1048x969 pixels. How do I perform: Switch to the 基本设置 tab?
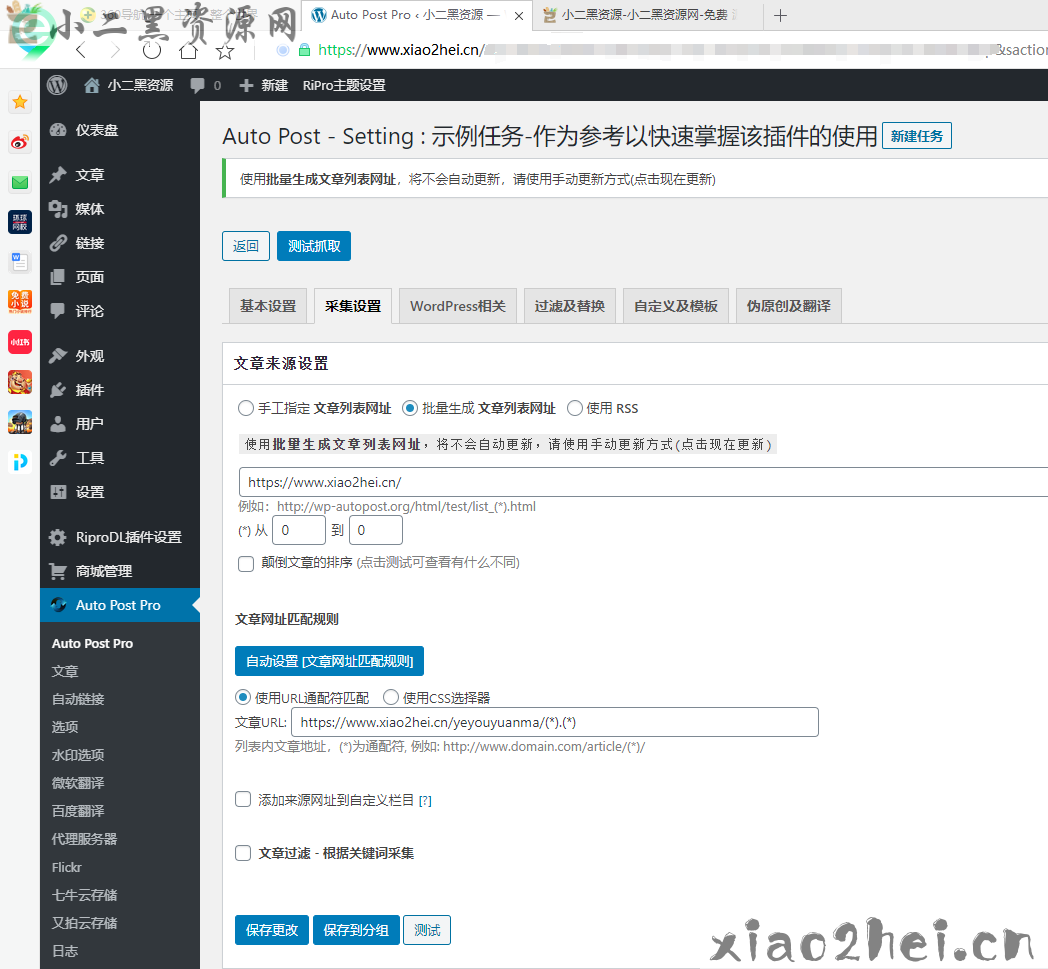[x=267, y=306]
